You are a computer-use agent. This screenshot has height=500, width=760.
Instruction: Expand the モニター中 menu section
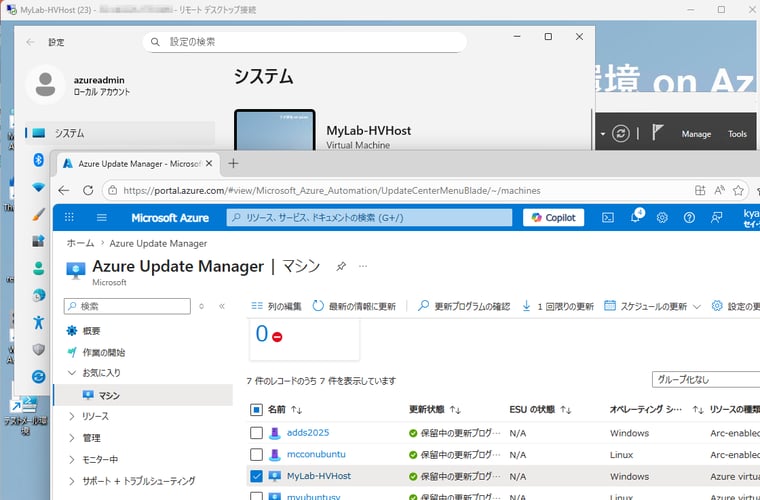[x=72, y=459]
